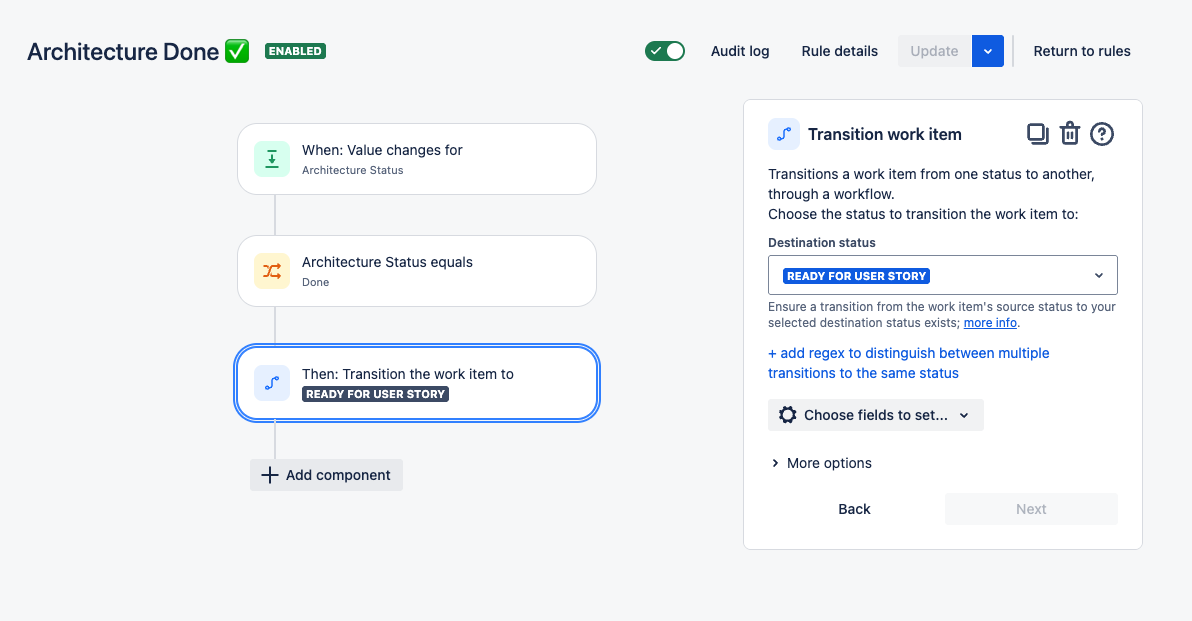Delete the component with the trash icon
The image size is (1192, 621).
(1070, 133)
